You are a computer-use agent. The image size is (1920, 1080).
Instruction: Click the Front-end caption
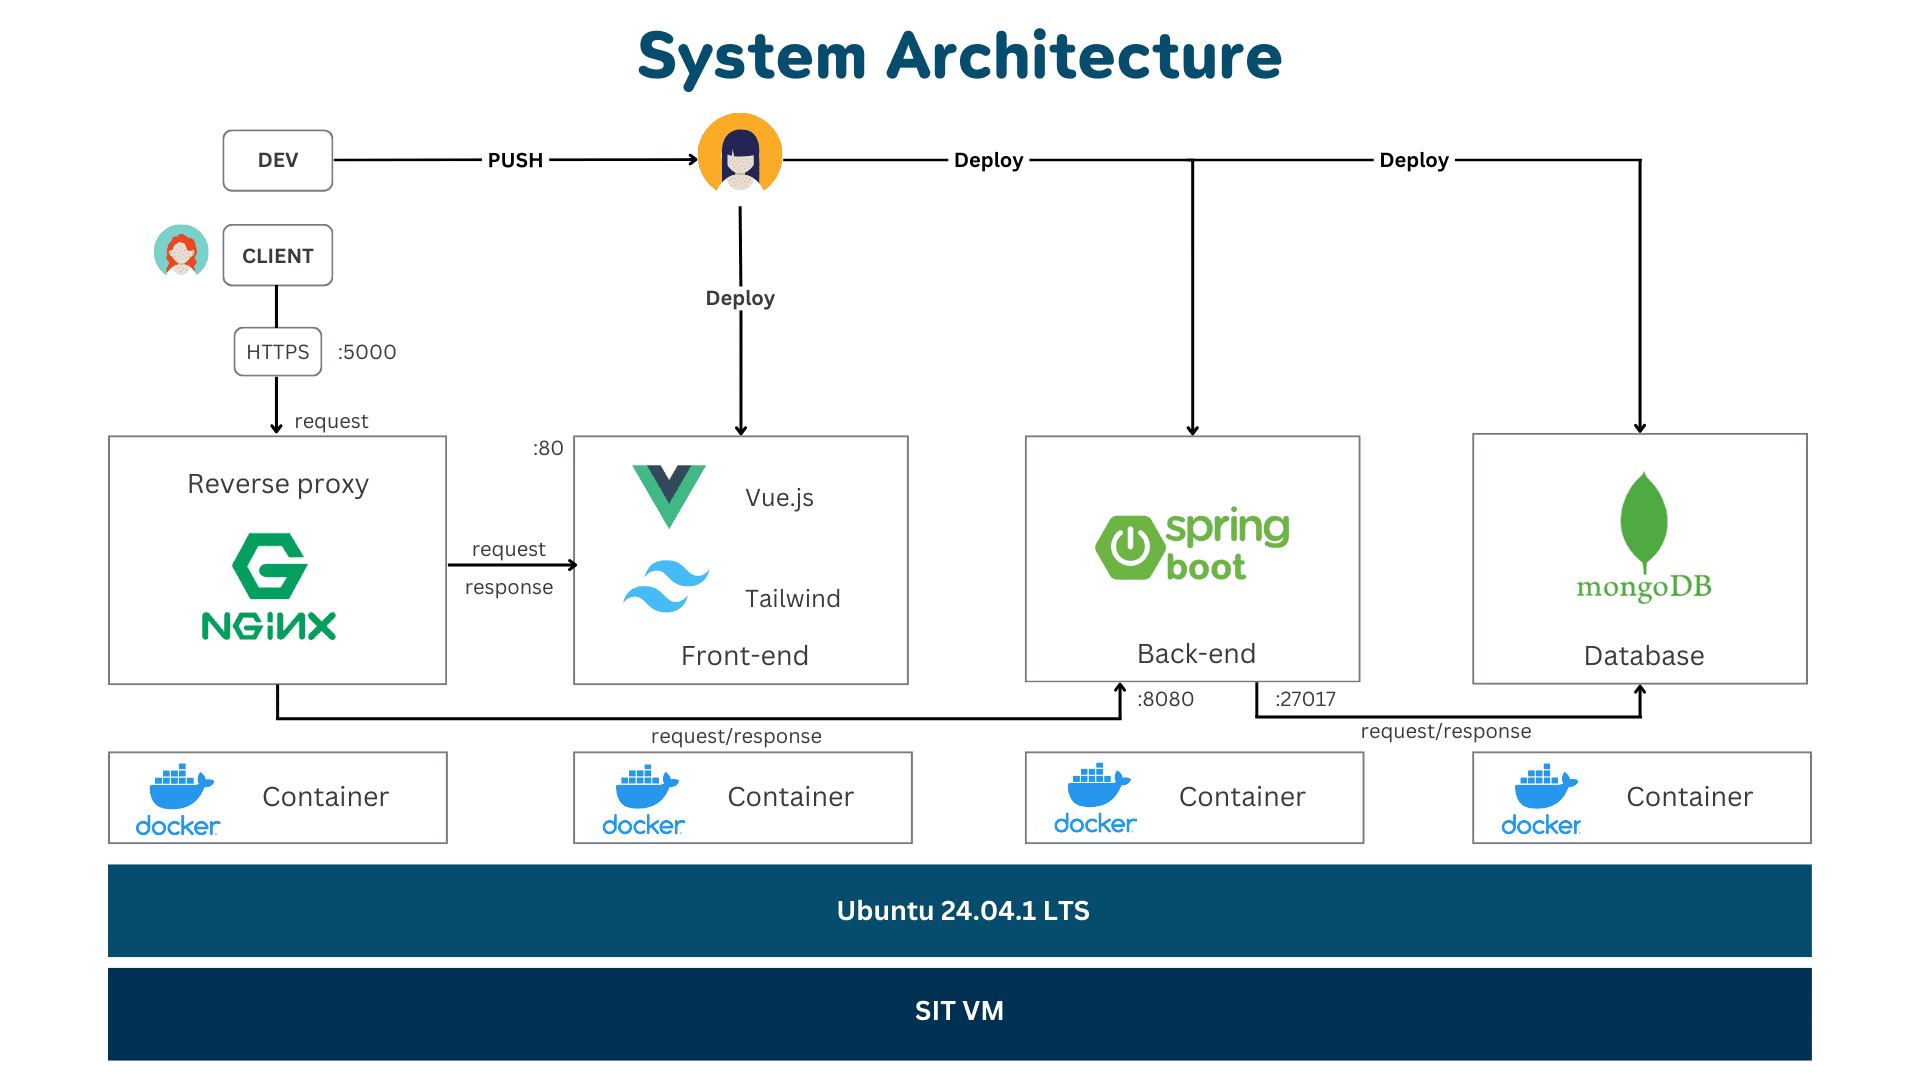[x=745, y=656]
